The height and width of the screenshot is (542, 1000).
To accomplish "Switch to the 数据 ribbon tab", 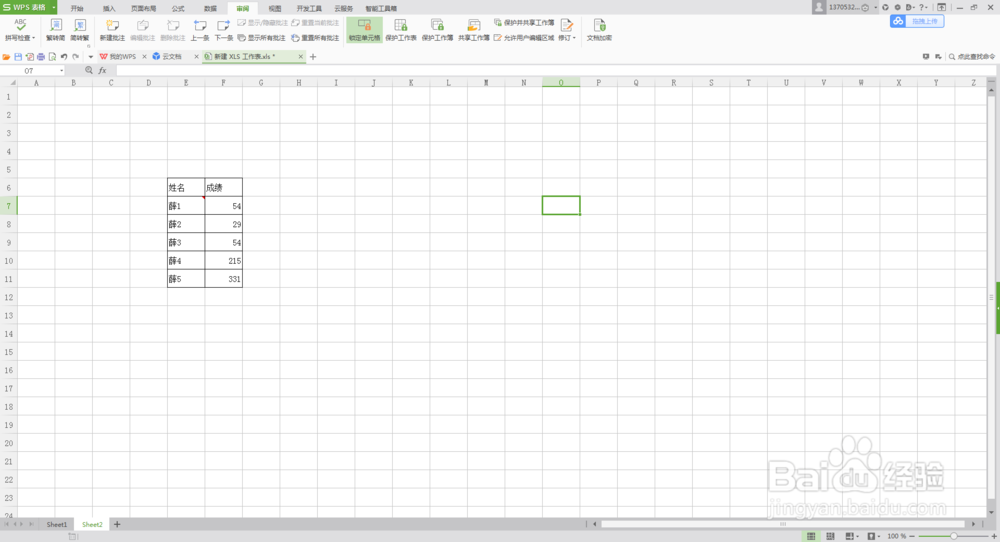I will coord(210,8).
